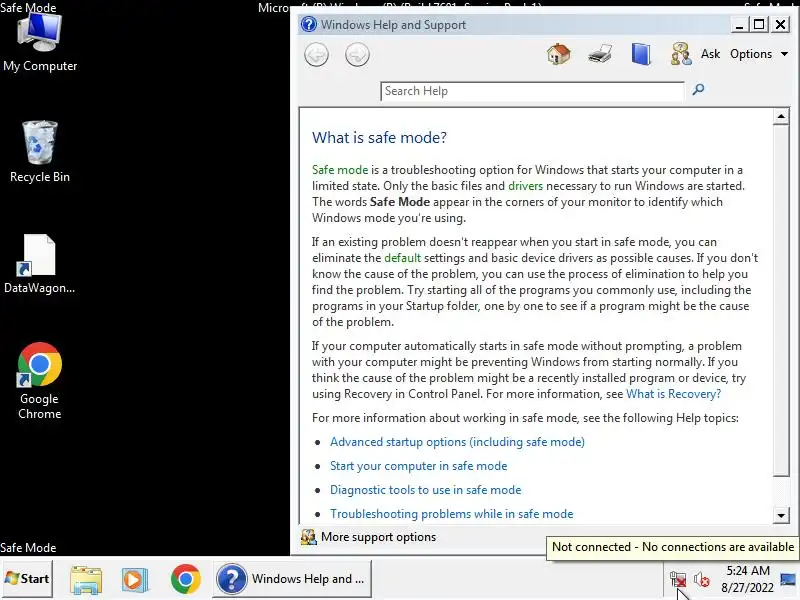Open 'Troubleshooting problems while in safe mode'
800x600 pixels.
tap(452, 514)
